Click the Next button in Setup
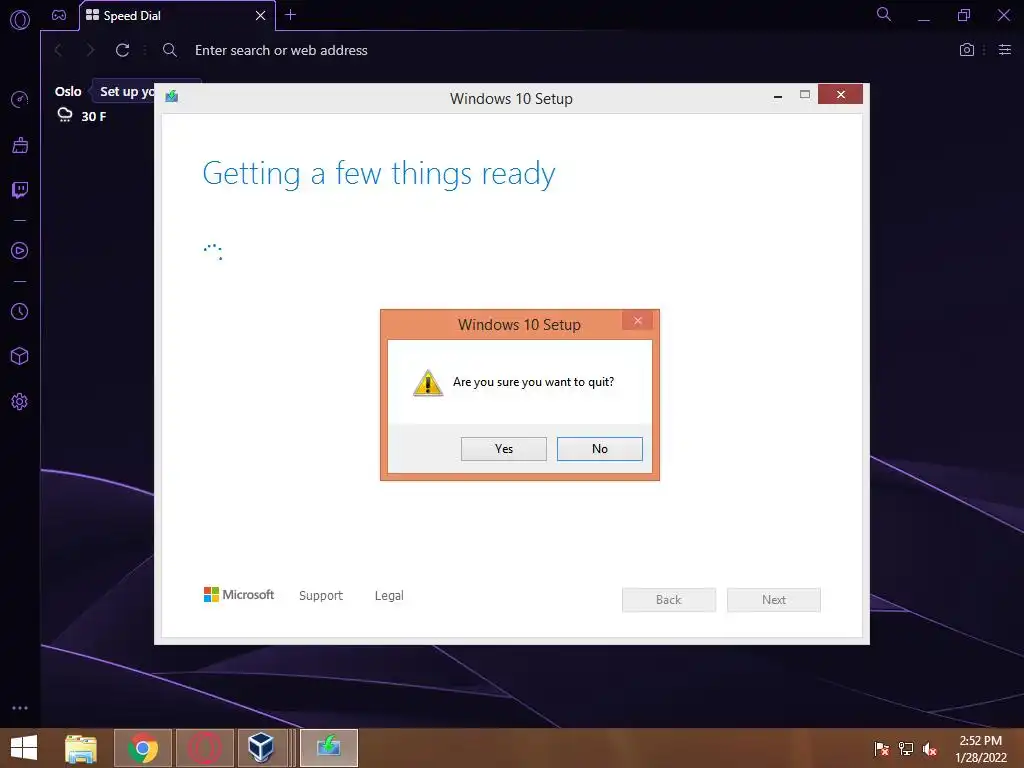 click(774, 600)
